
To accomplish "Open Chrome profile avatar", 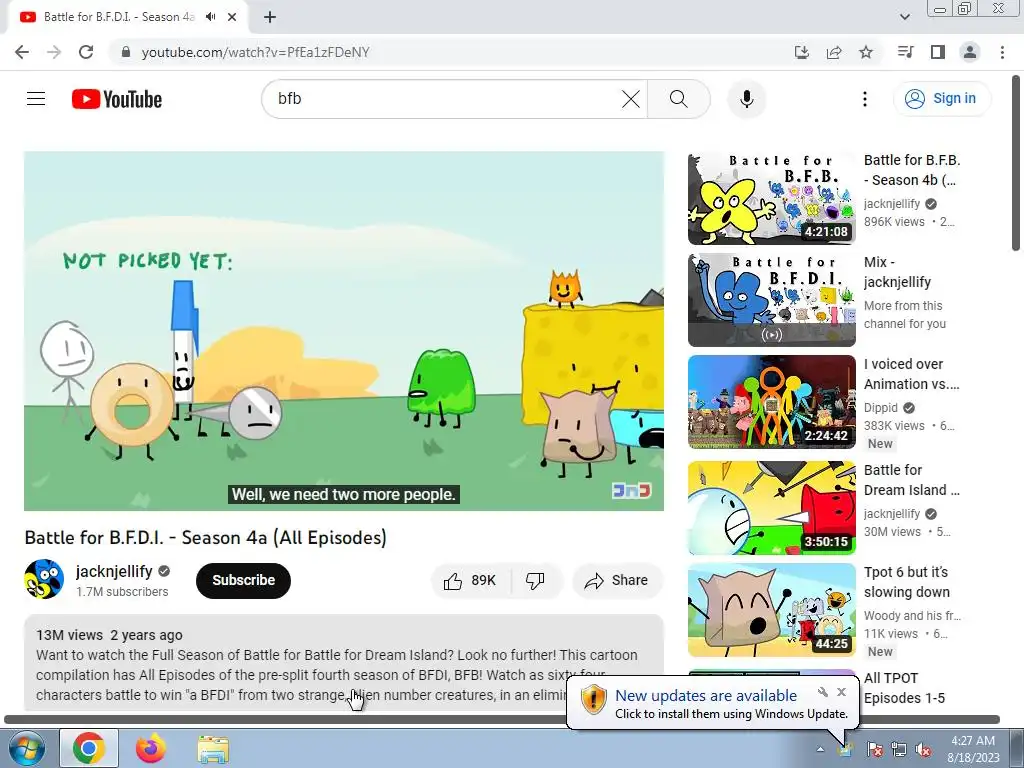I will (970, 52).
